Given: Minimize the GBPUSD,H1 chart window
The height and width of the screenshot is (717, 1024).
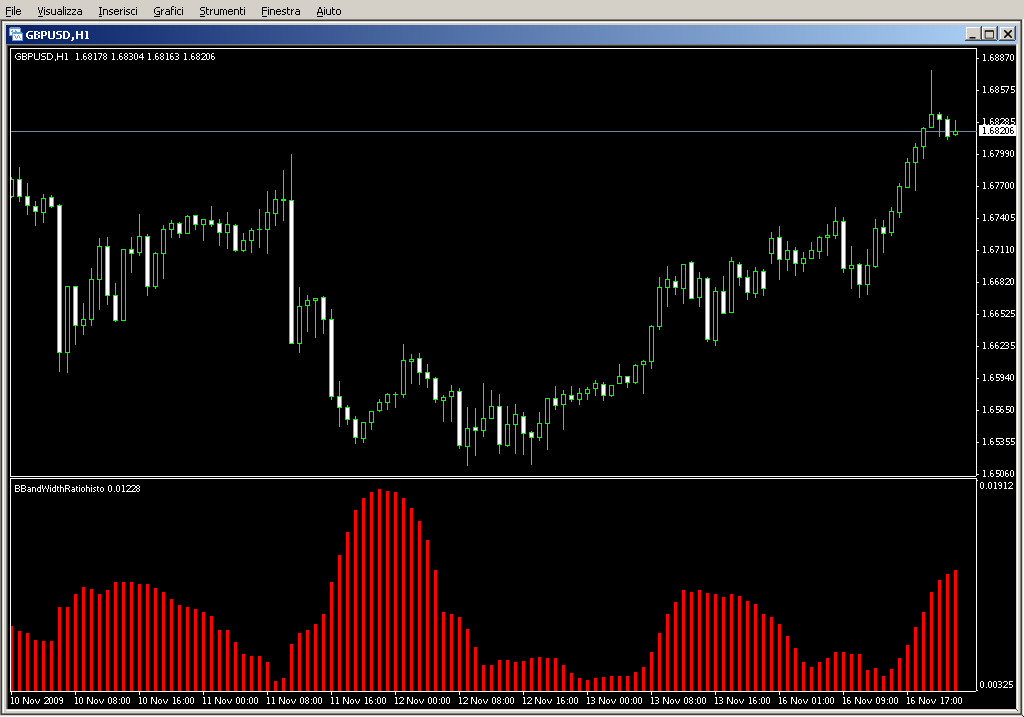Looking at the screenshot, I should 972,34.
